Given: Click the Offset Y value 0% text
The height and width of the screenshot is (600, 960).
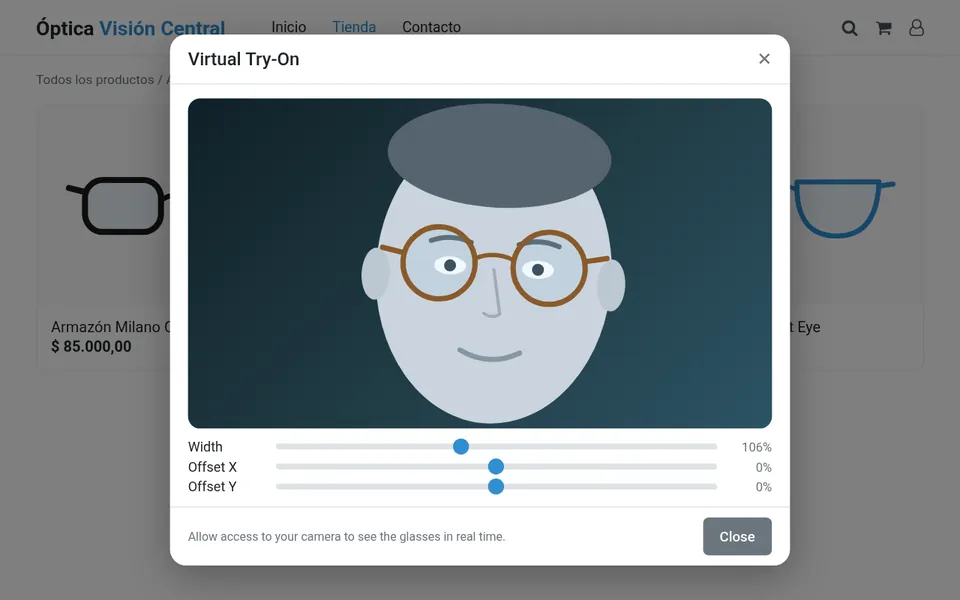Looking at the screenshot, I should pyautogui.click(x=763, y=487).
